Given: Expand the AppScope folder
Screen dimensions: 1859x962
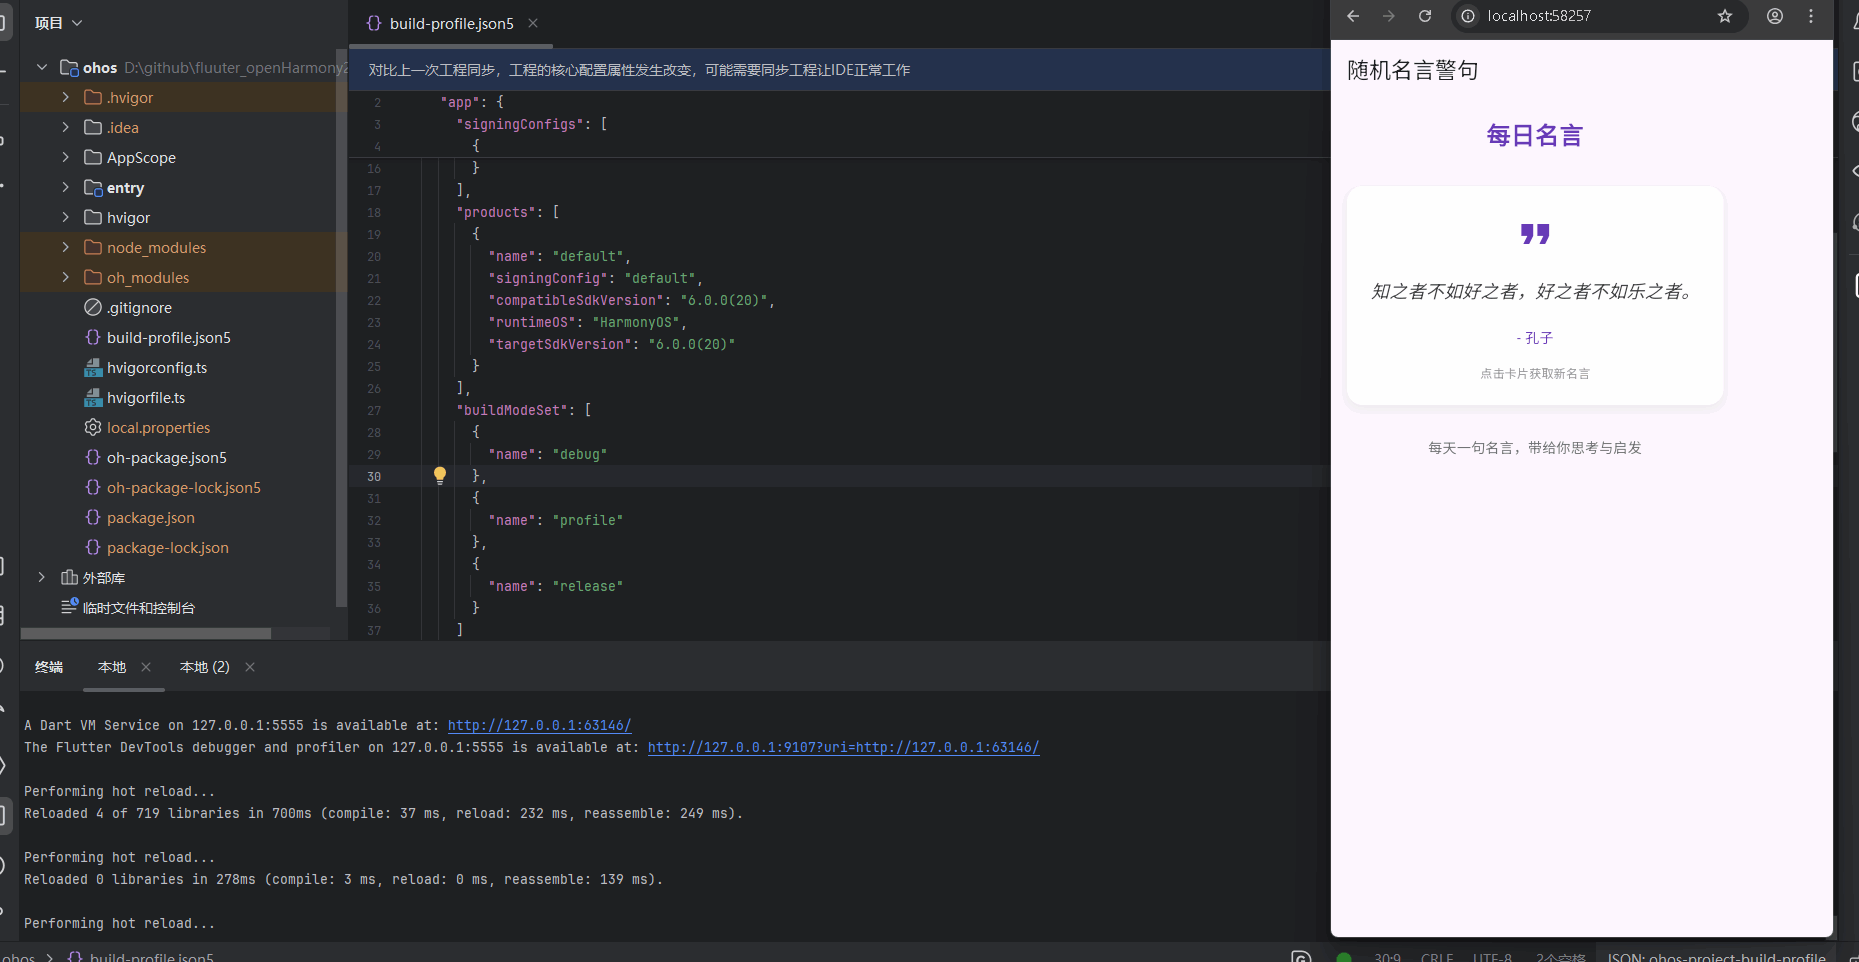Looking at the screenshot, I should click(x=65, y=157).
